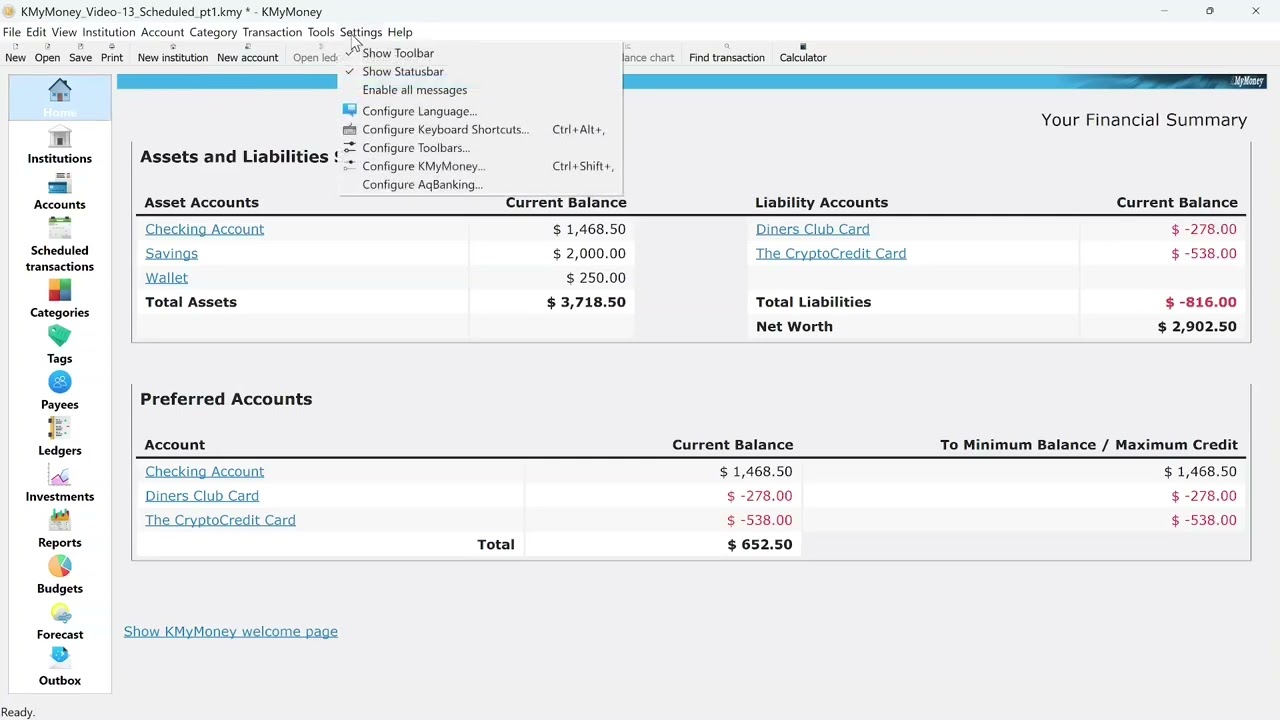Open the Budgets view
This screenshot has width=1280, height=720.
[x=60, y=576]
